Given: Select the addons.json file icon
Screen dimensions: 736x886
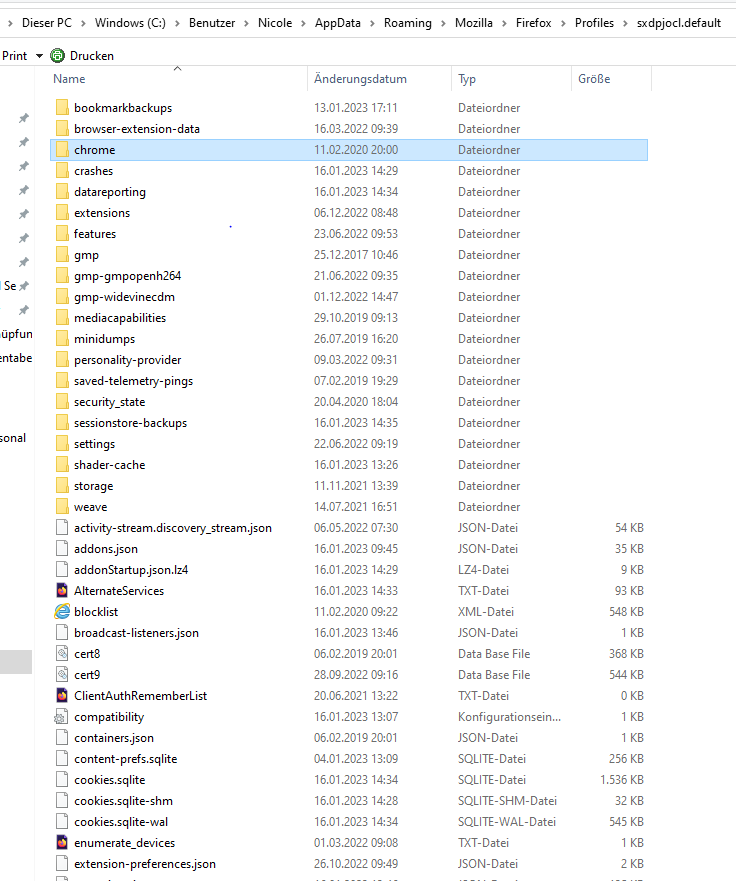Looking at the screenshot, I should (62, 548).
